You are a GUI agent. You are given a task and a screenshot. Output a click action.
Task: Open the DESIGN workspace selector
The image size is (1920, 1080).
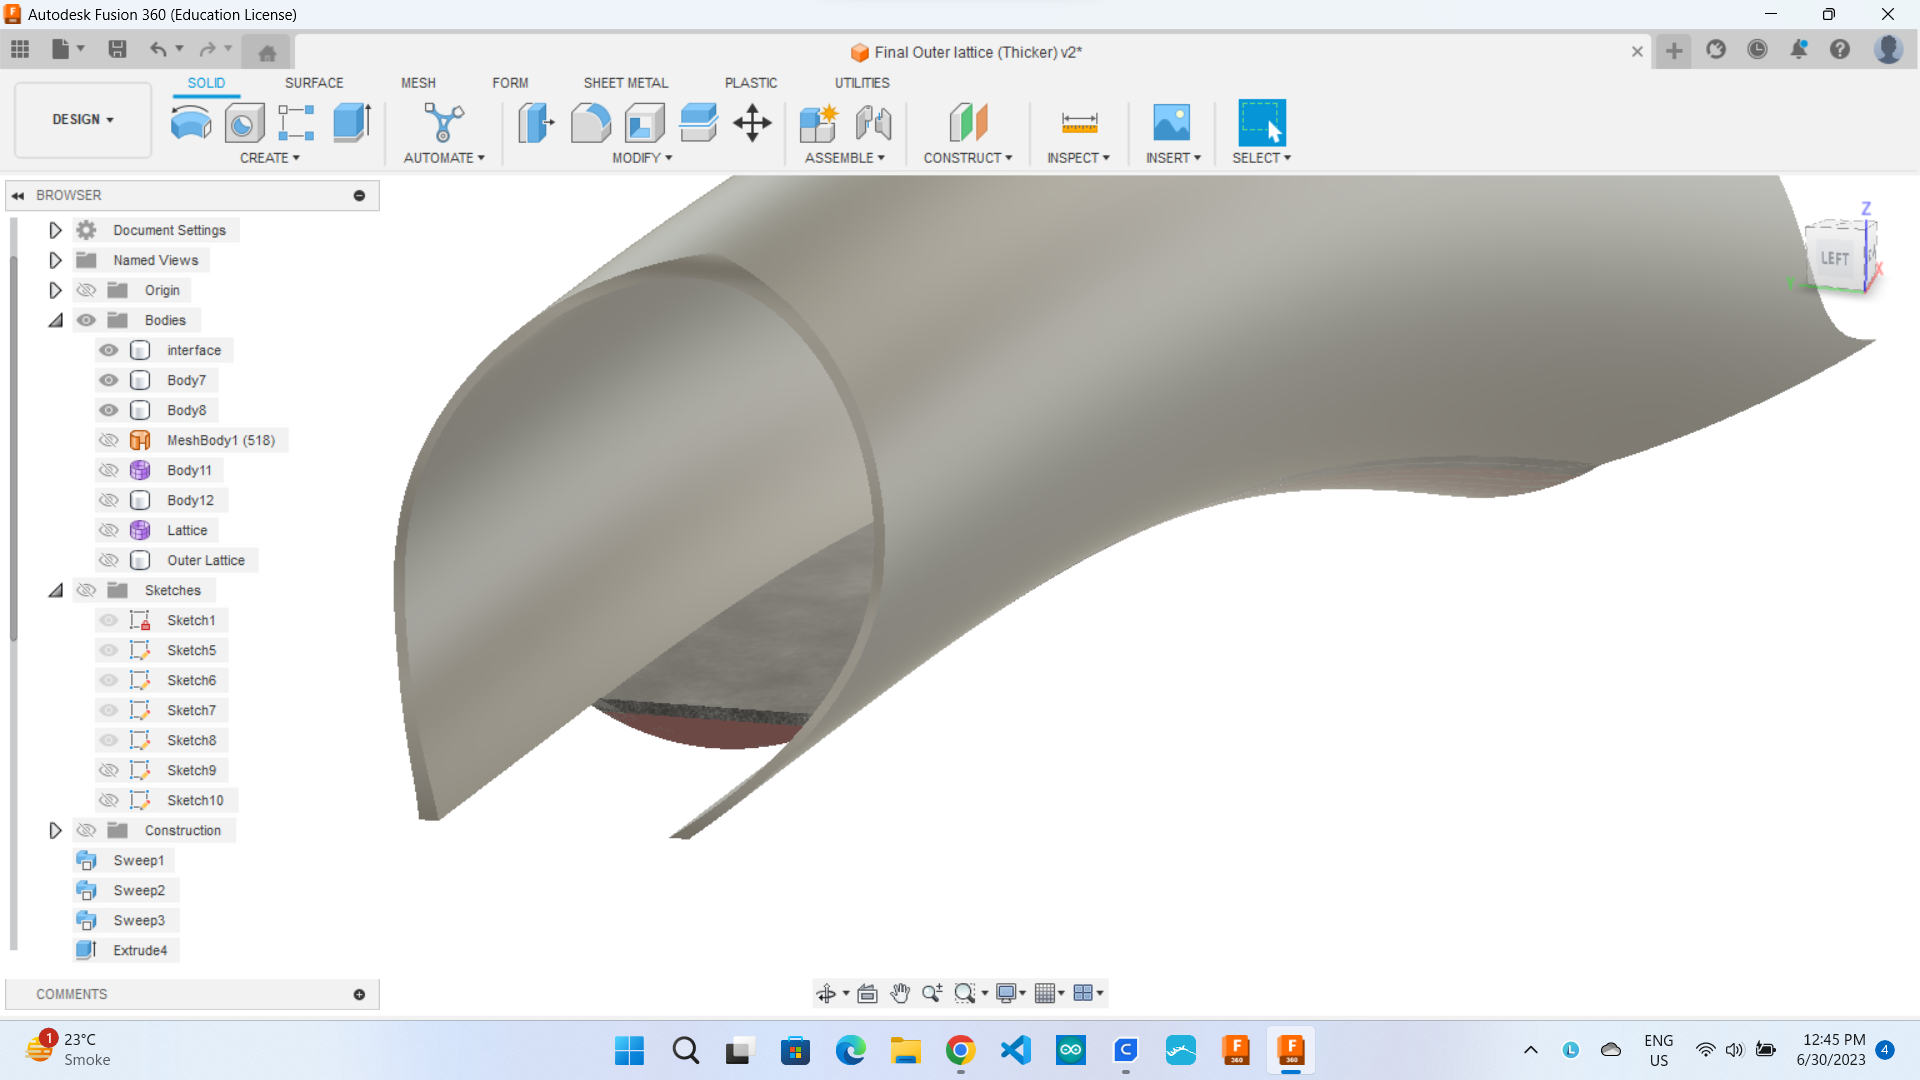click(x=82, y=119)
